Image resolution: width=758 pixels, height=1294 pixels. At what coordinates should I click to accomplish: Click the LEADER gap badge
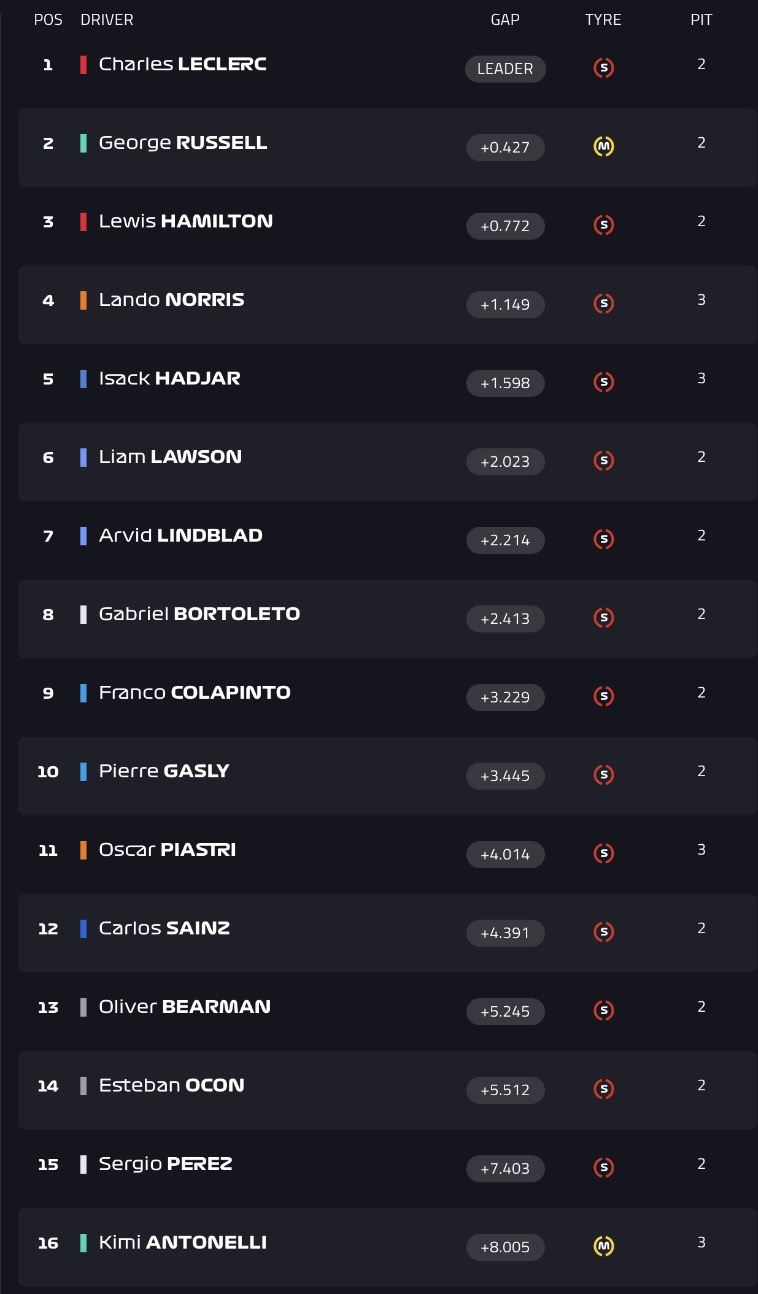click(505, 69)
